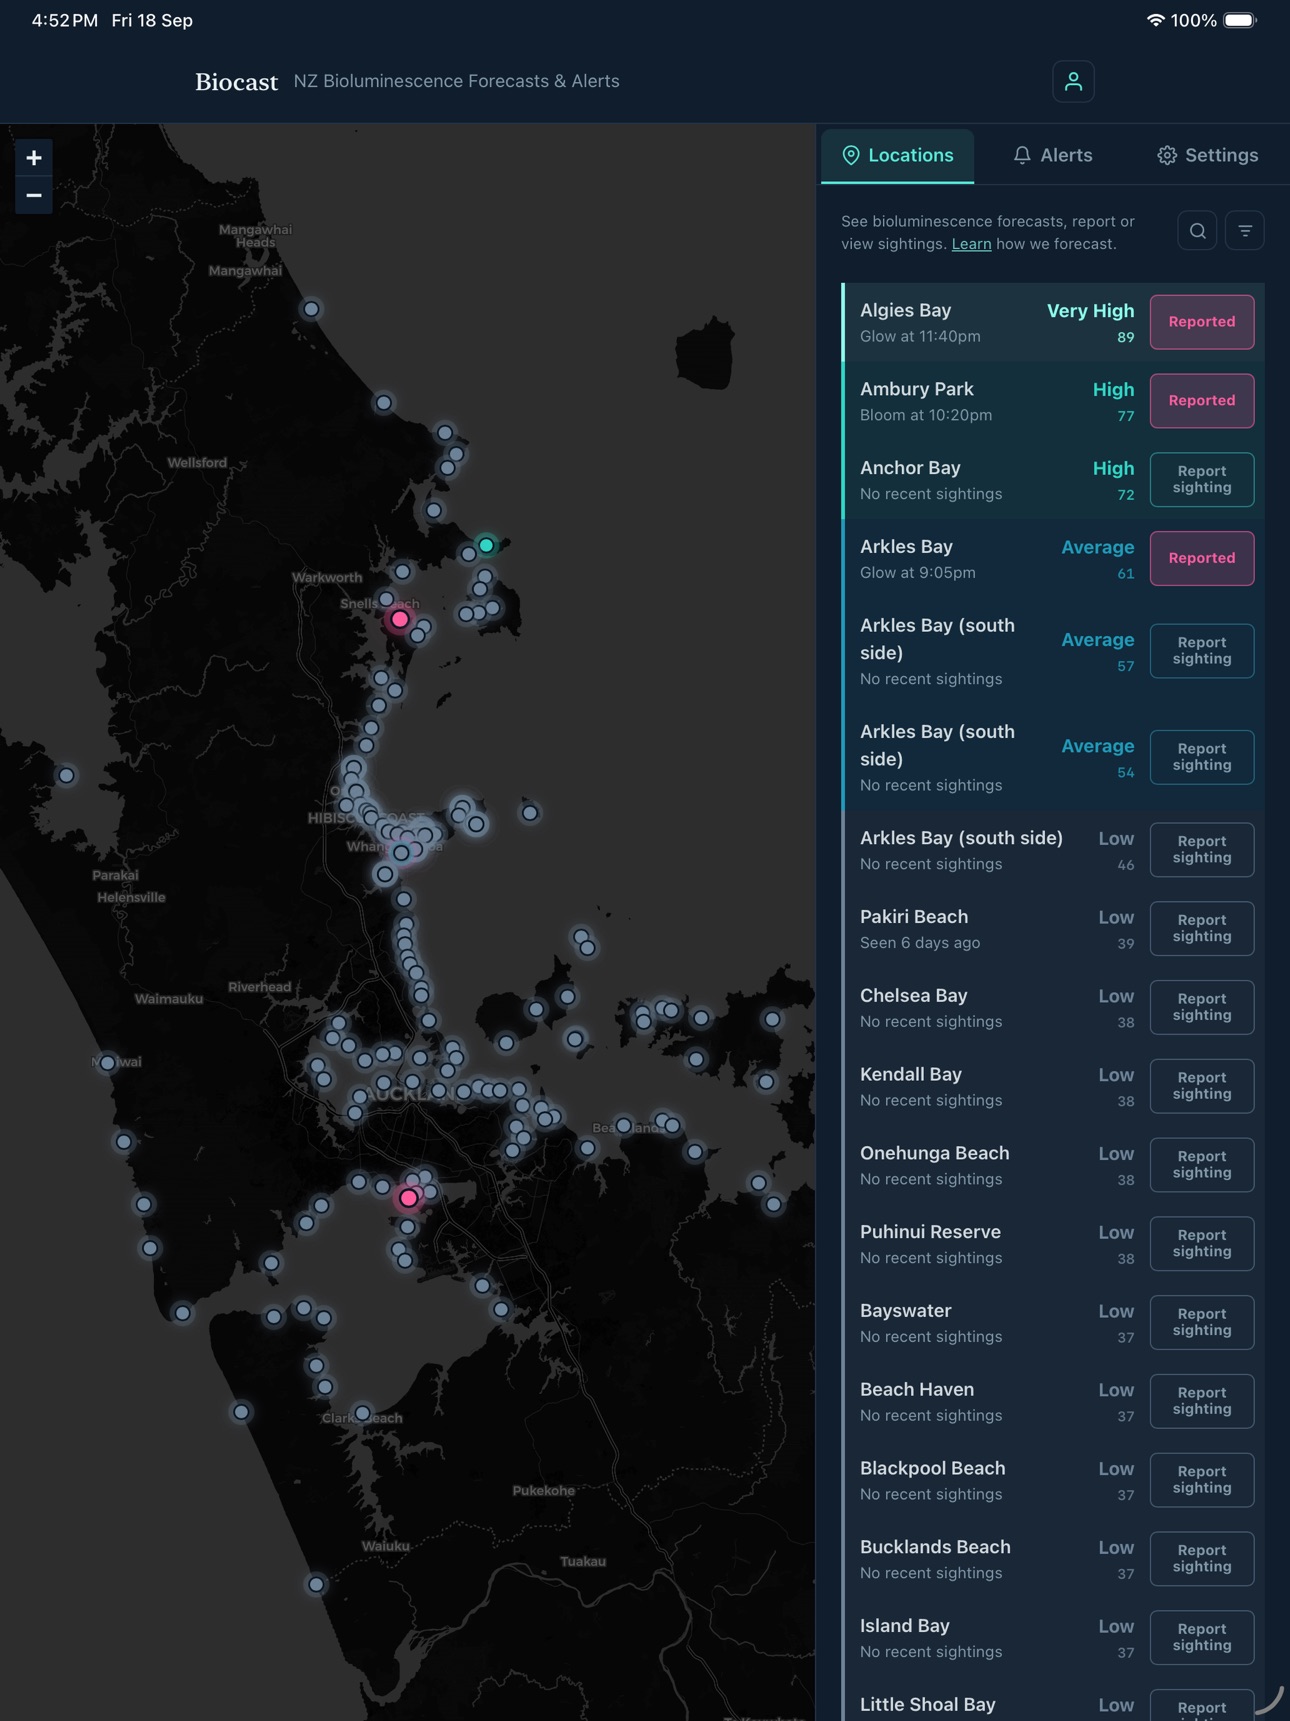
Task: Click the Pukekohe map label
Action: [x=544, y=1490]
